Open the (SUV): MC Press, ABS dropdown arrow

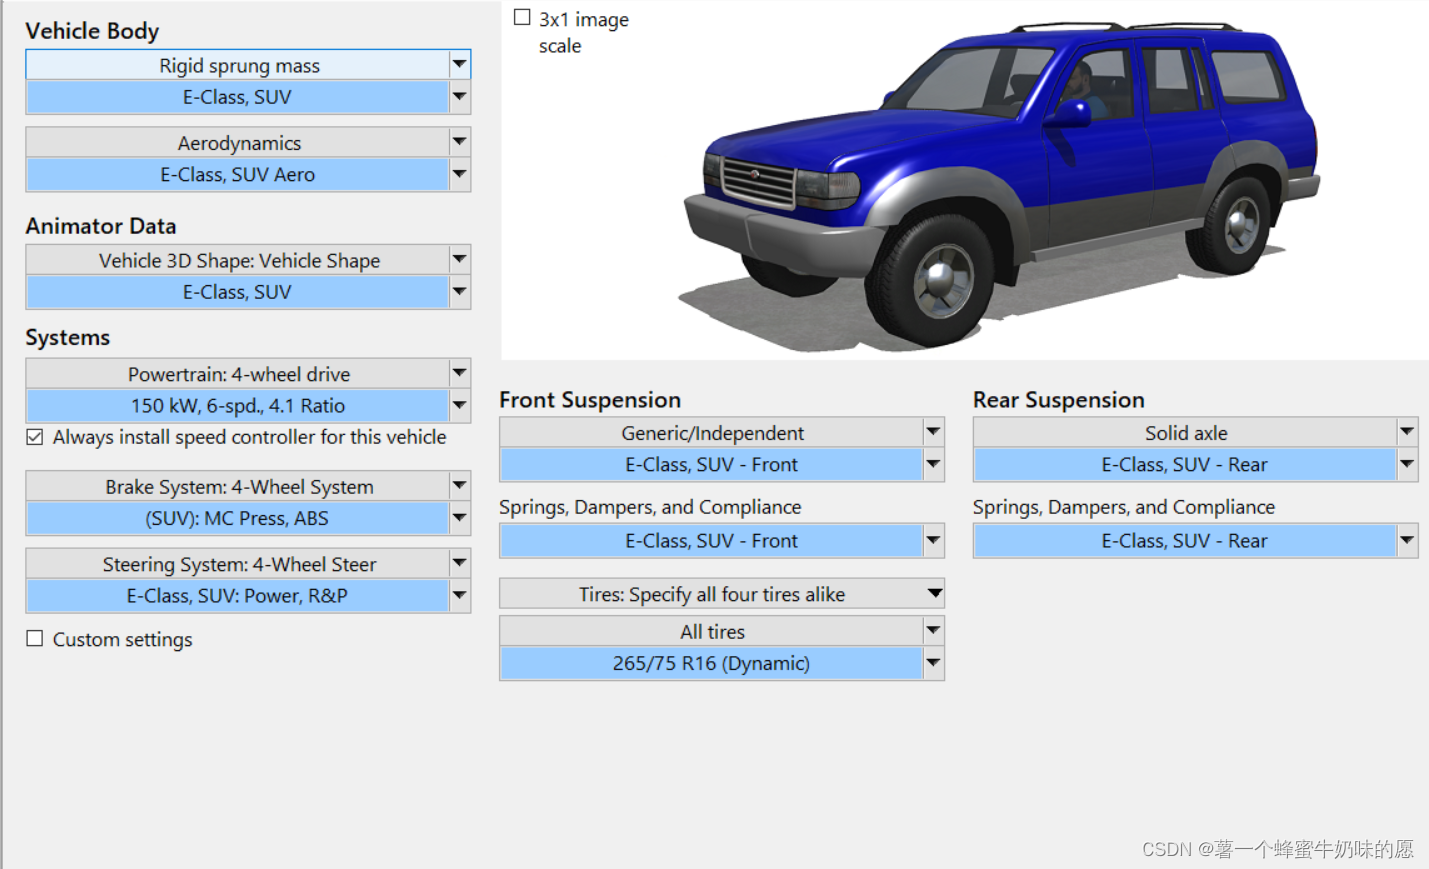coord(459,518)
